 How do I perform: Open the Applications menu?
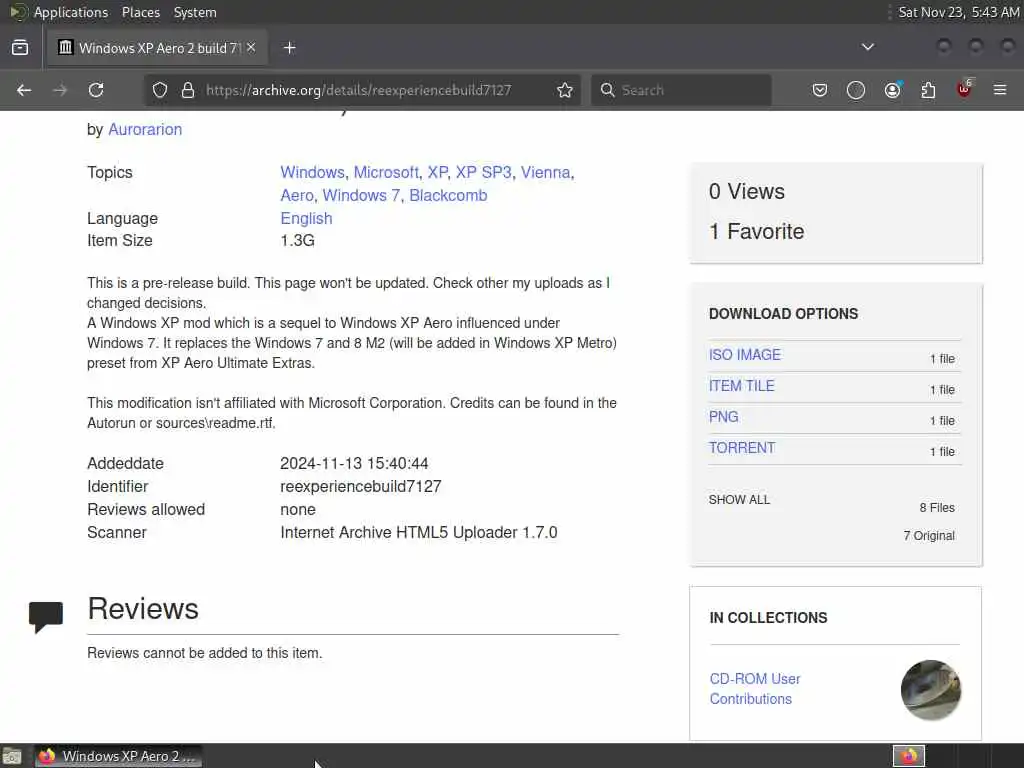(71, 12)
